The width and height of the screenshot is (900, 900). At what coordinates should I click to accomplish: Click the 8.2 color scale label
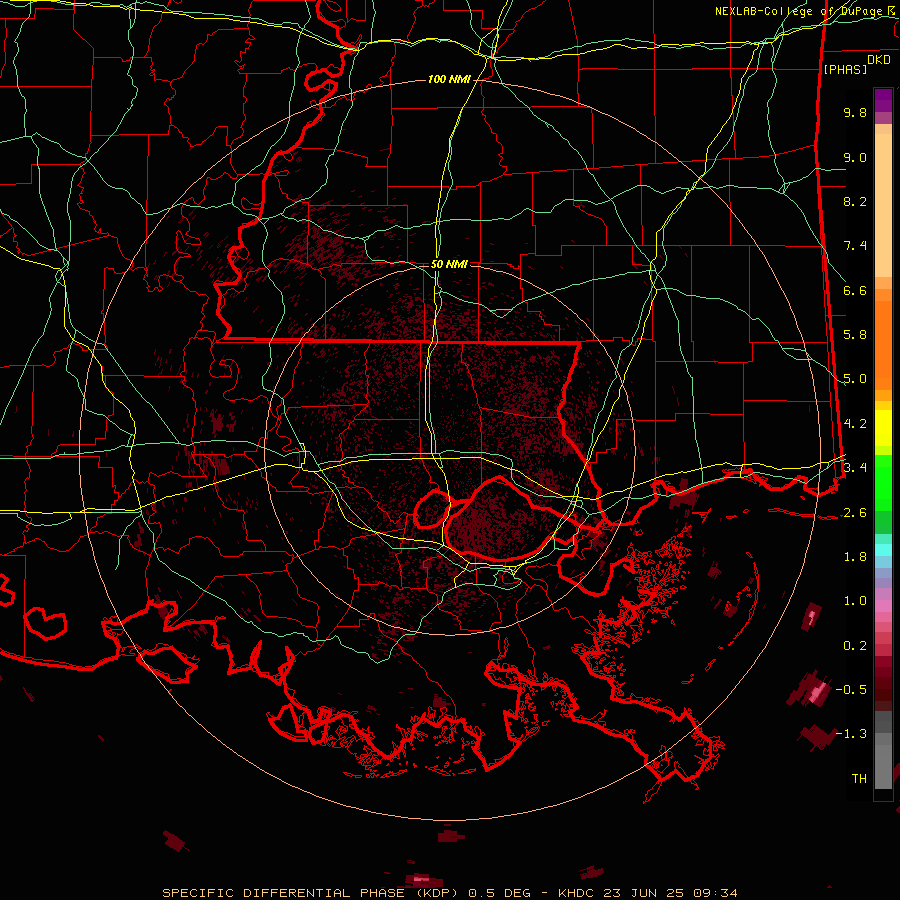[x=855, y=202]
